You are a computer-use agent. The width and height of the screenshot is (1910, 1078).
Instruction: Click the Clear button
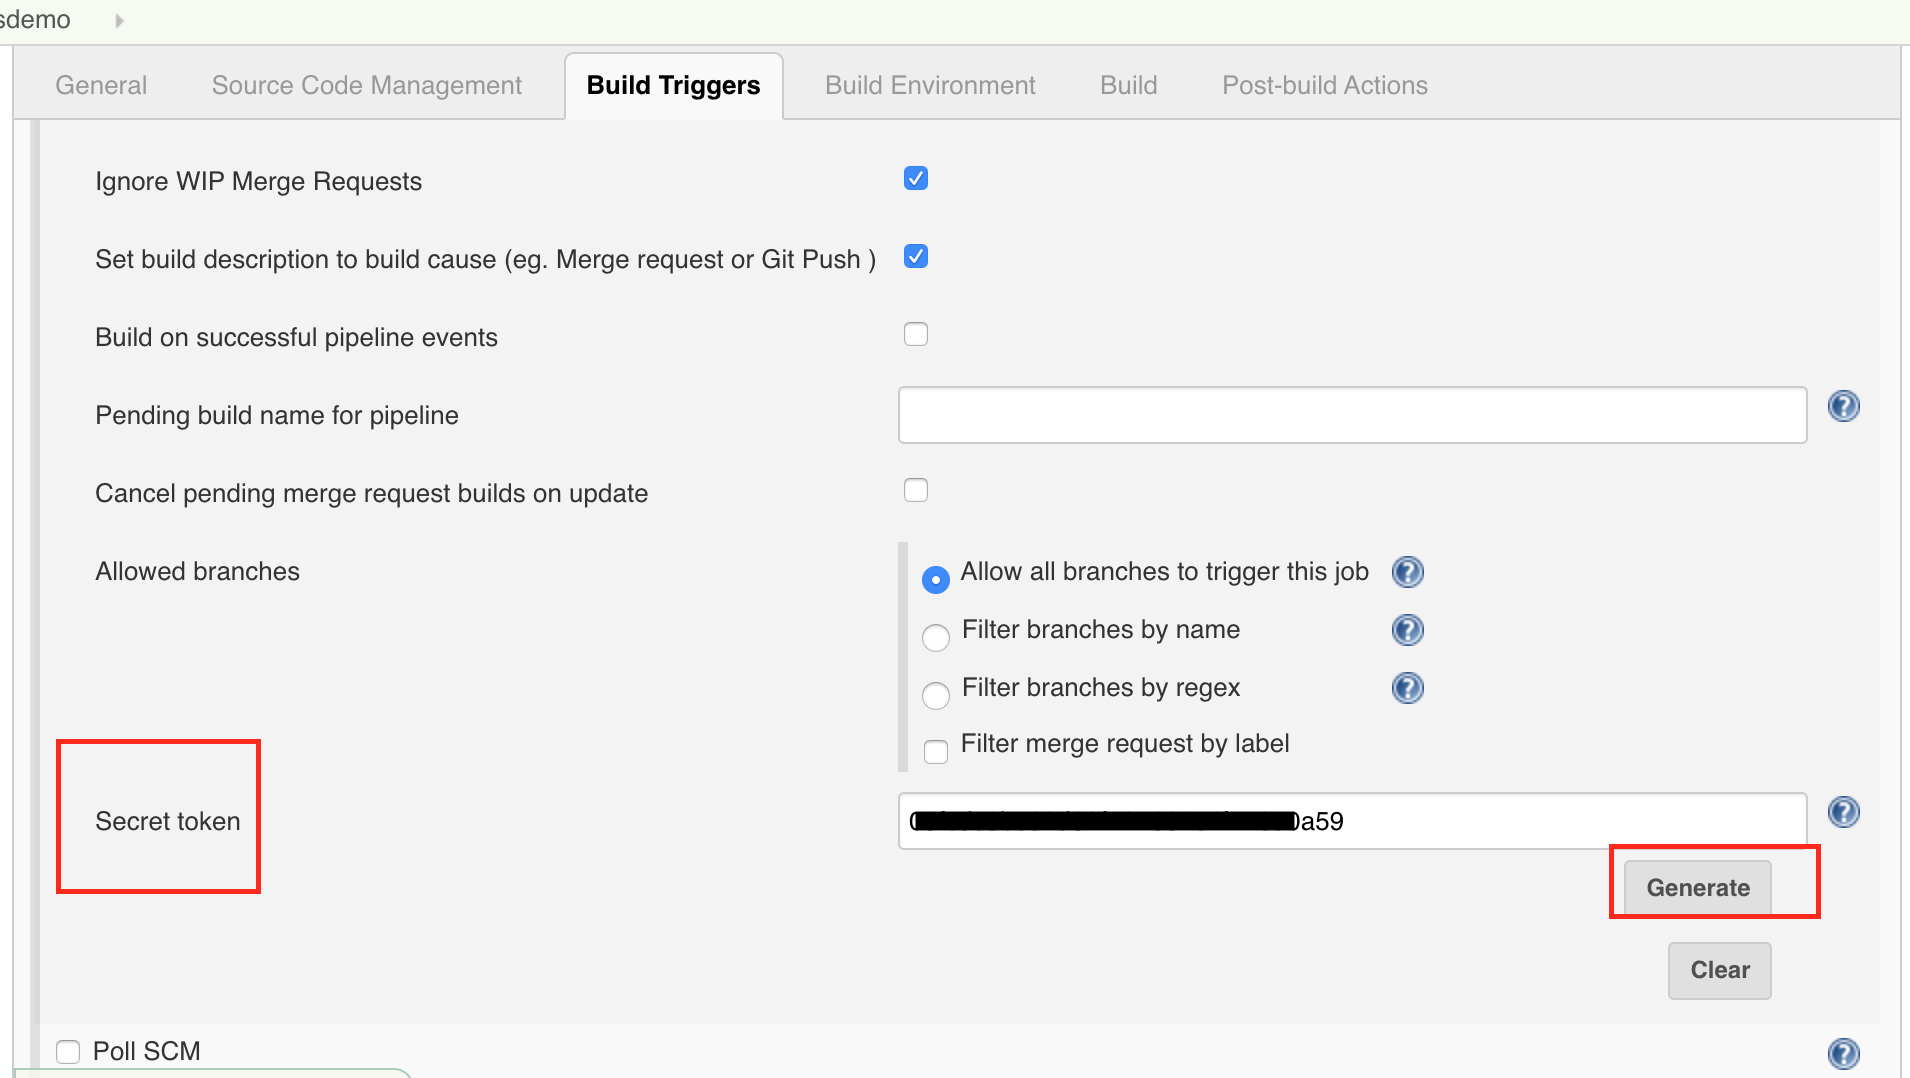pos(1719,970)
